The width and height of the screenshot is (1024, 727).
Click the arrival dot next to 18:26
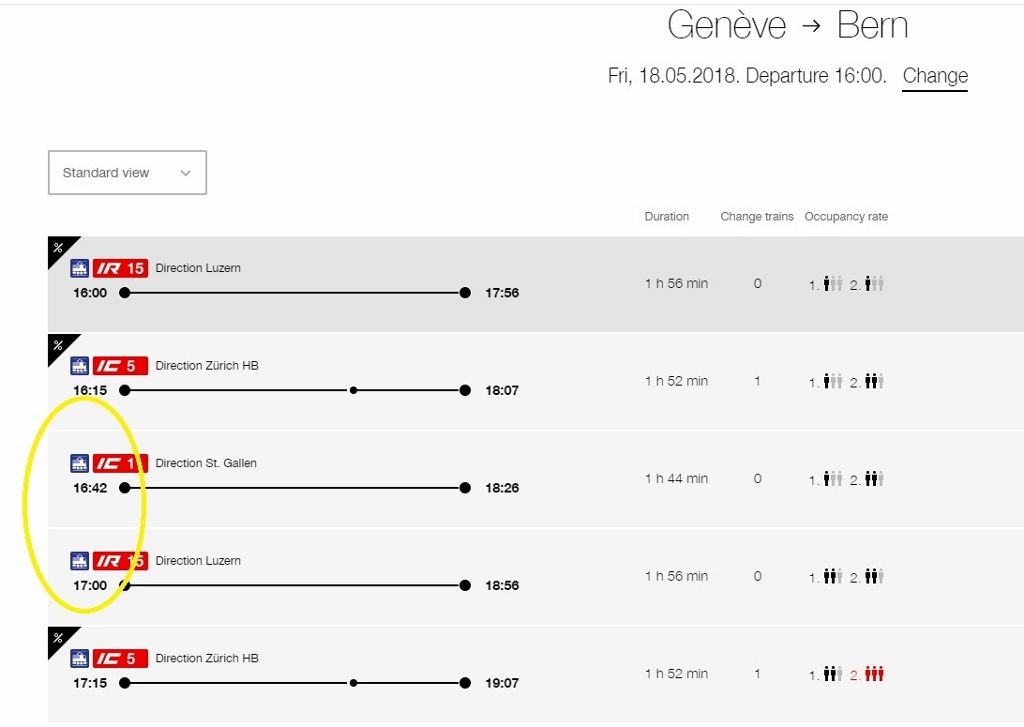tap(464, 488)
